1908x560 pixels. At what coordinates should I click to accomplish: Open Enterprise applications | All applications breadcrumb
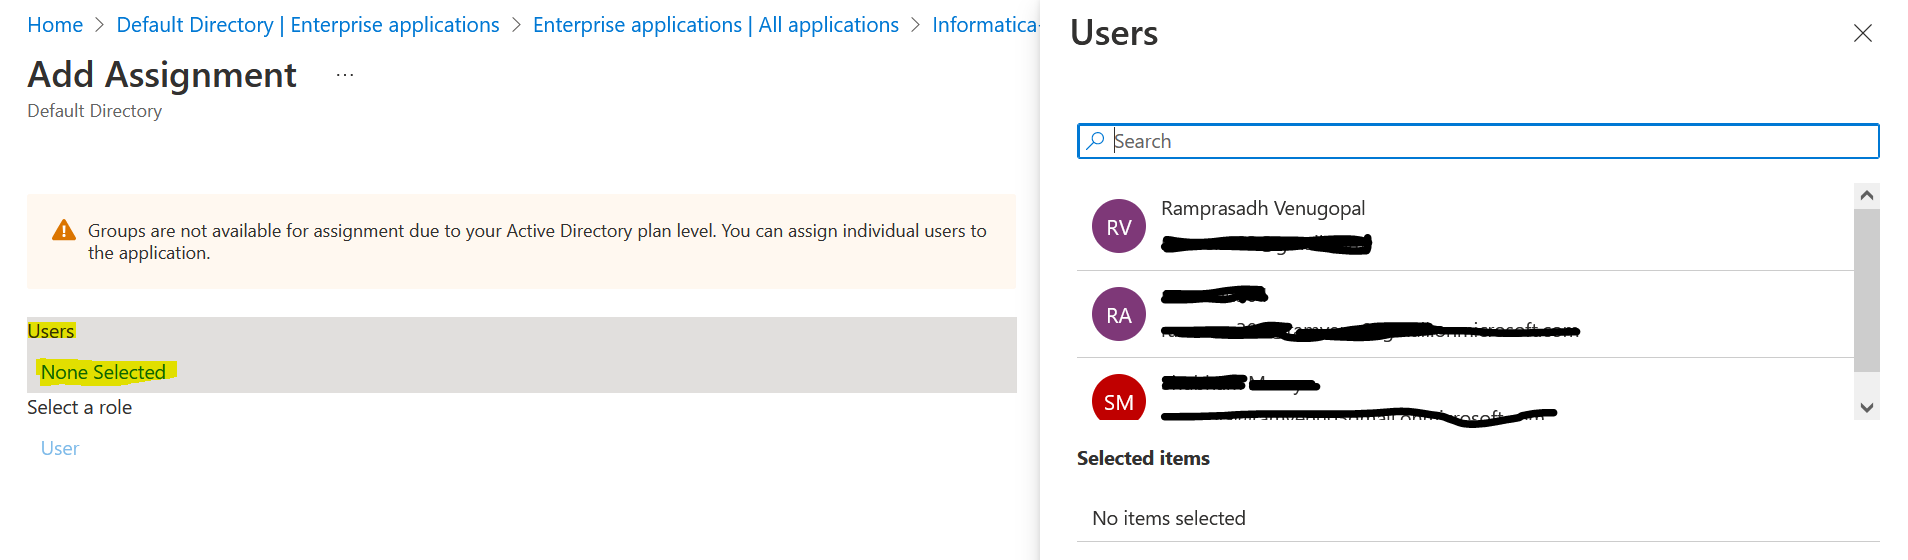(716, 25)
